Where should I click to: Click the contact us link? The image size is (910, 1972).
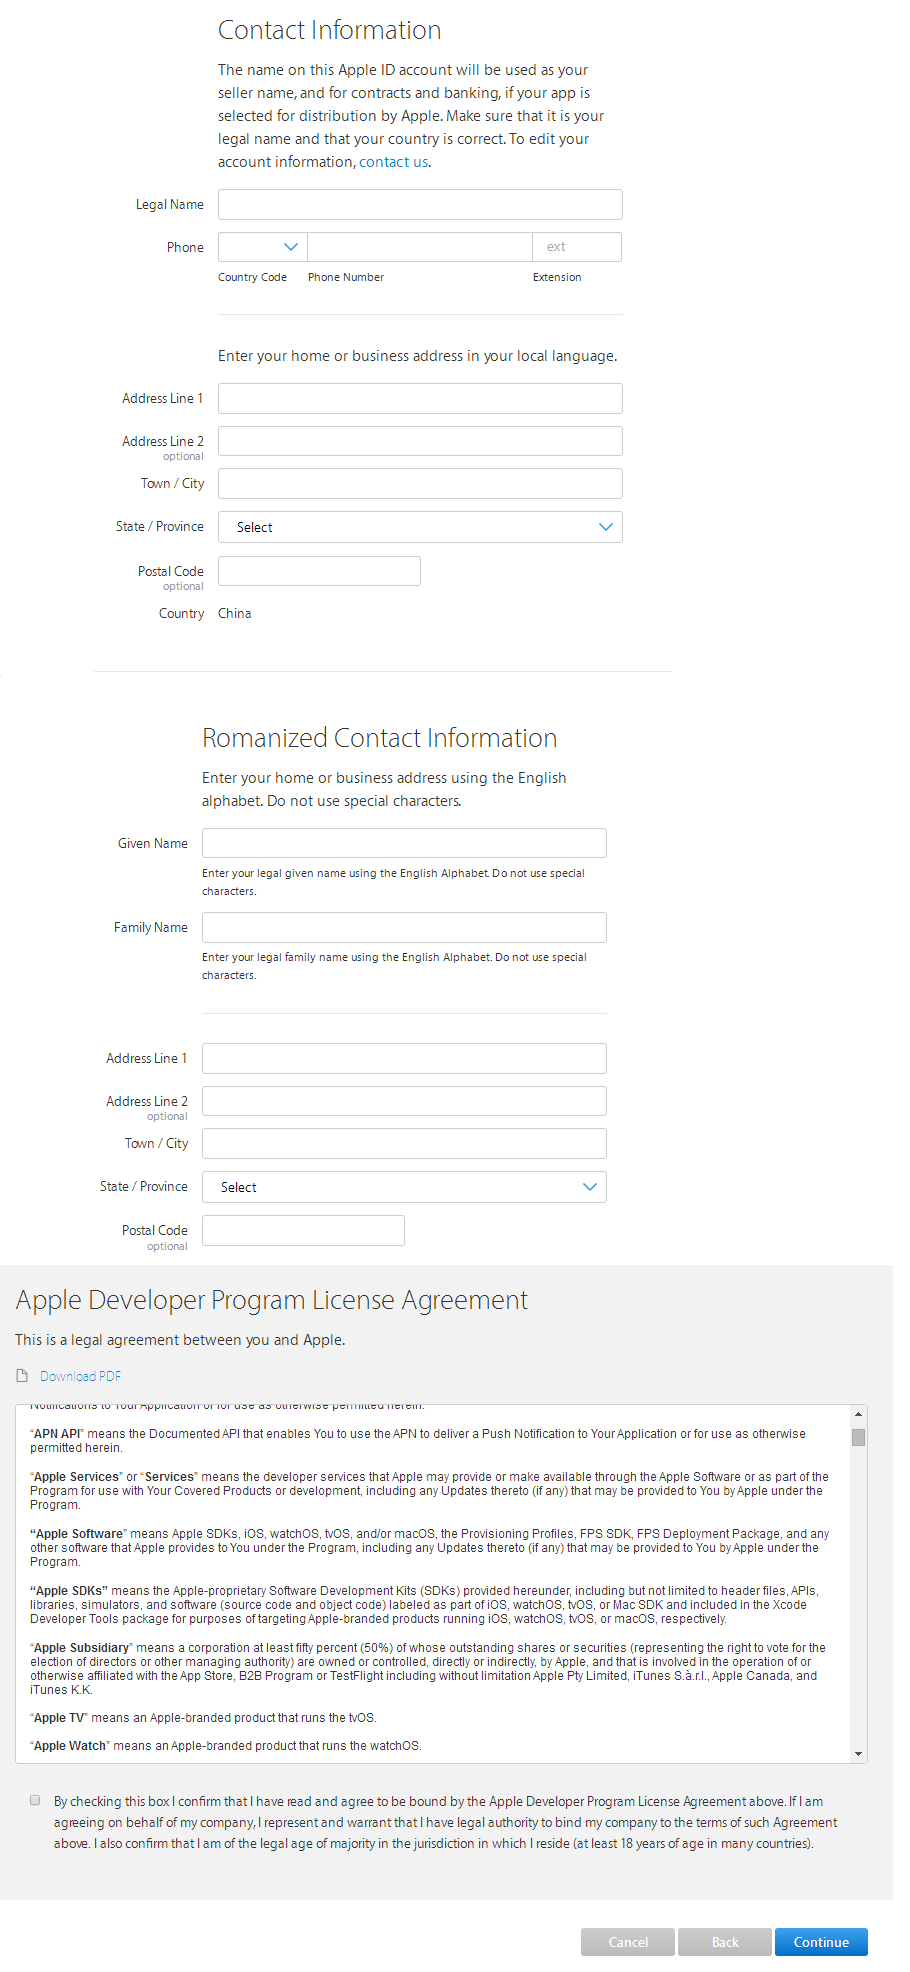pyautogui.click(x=393, y=162)
